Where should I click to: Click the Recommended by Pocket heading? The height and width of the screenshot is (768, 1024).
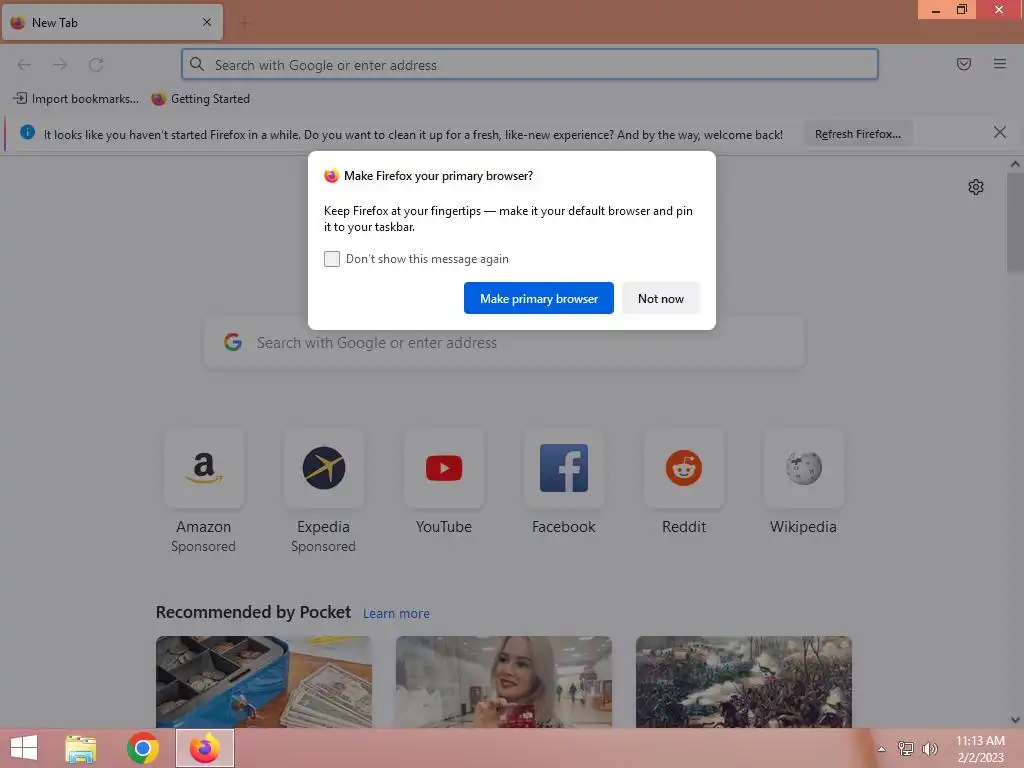coord(253,612)
